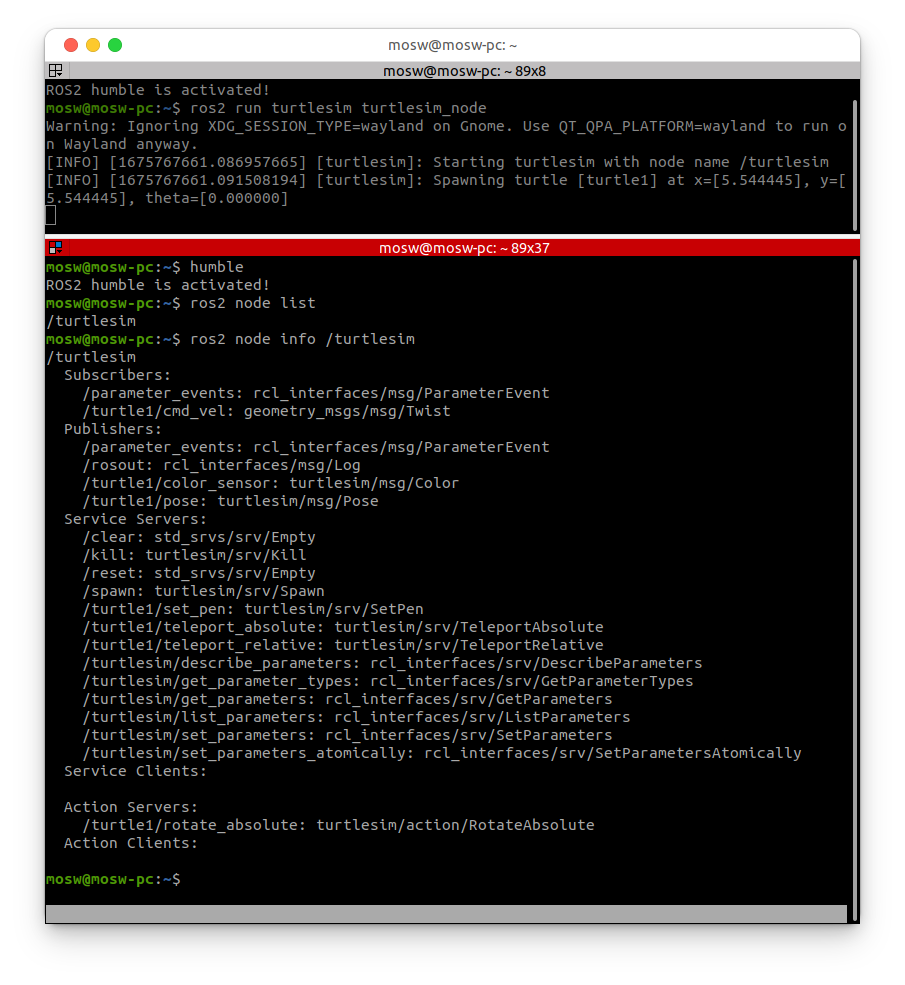The width and height of the screenshot is (905, 985).
Task: Click the '/rosout: rcl_interfaces/msg/Log' line
Action: [221, 465]
